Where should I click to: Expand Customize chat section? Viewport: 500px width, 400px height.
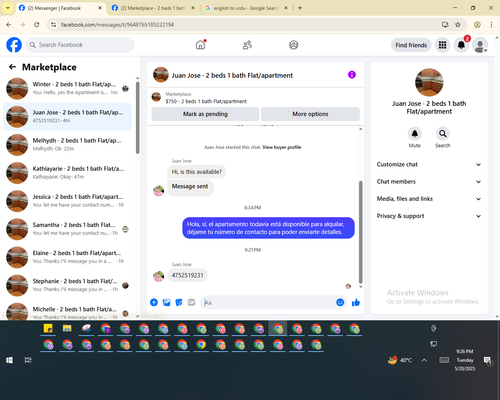coord(429,164)
